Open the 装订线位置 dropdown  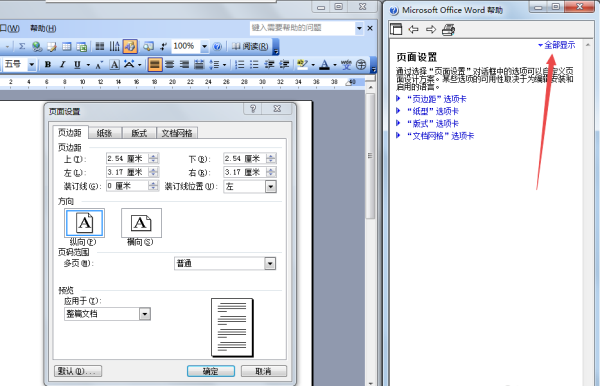271,187
